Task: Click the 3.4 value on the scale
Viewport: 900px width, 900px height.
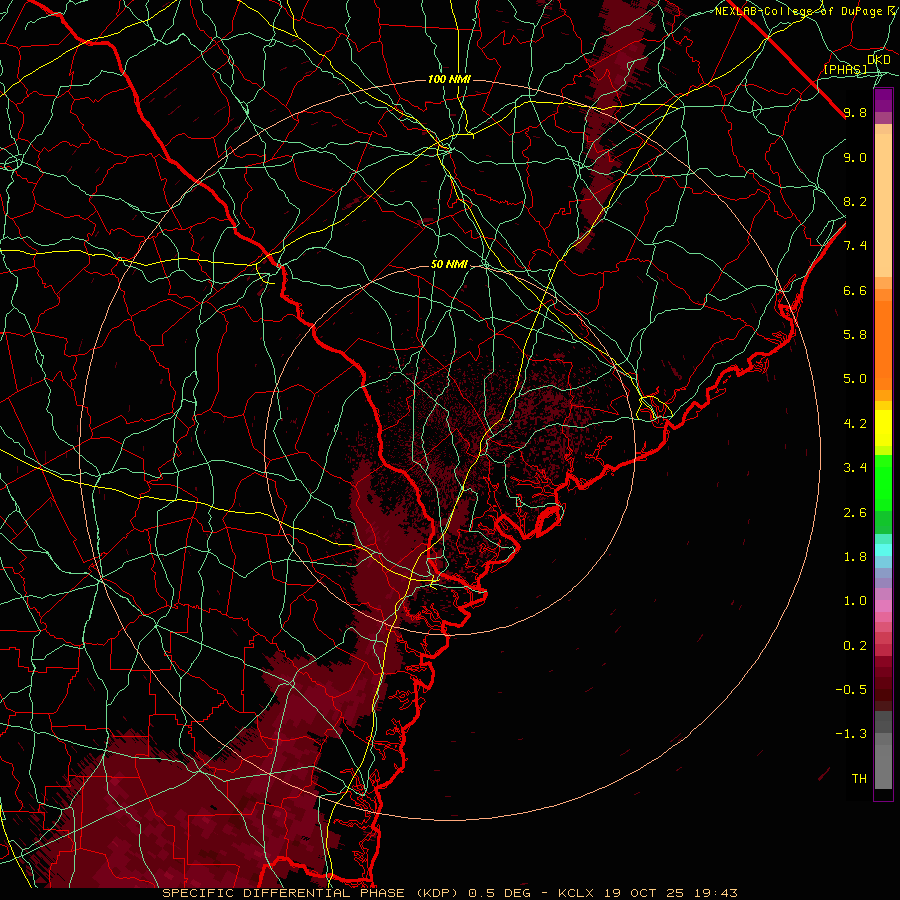Action: coord(855,468)
